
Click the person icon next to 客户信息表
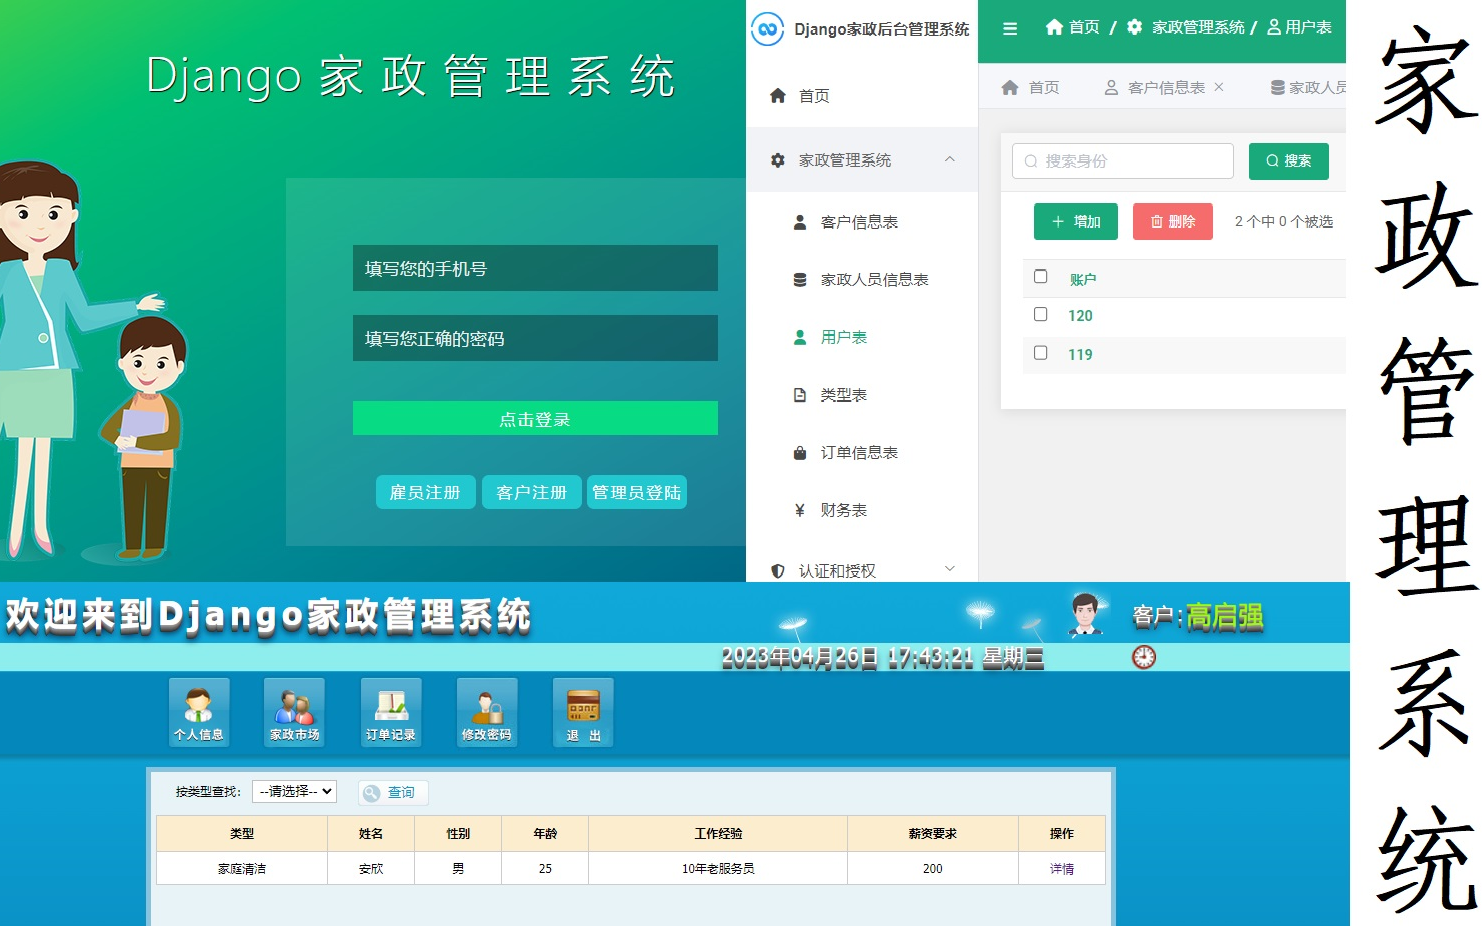pyautogui.click(x=800, y=222)
